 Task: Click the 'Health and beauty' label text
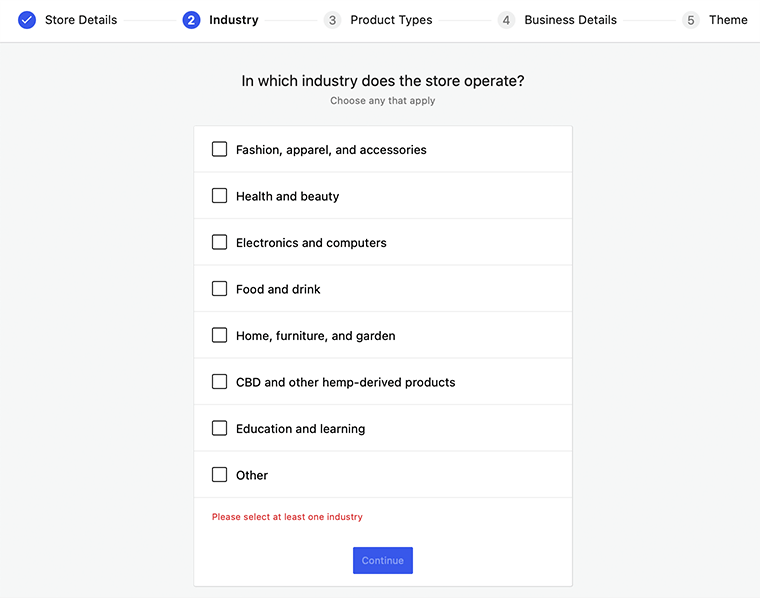tap(287, 196)
